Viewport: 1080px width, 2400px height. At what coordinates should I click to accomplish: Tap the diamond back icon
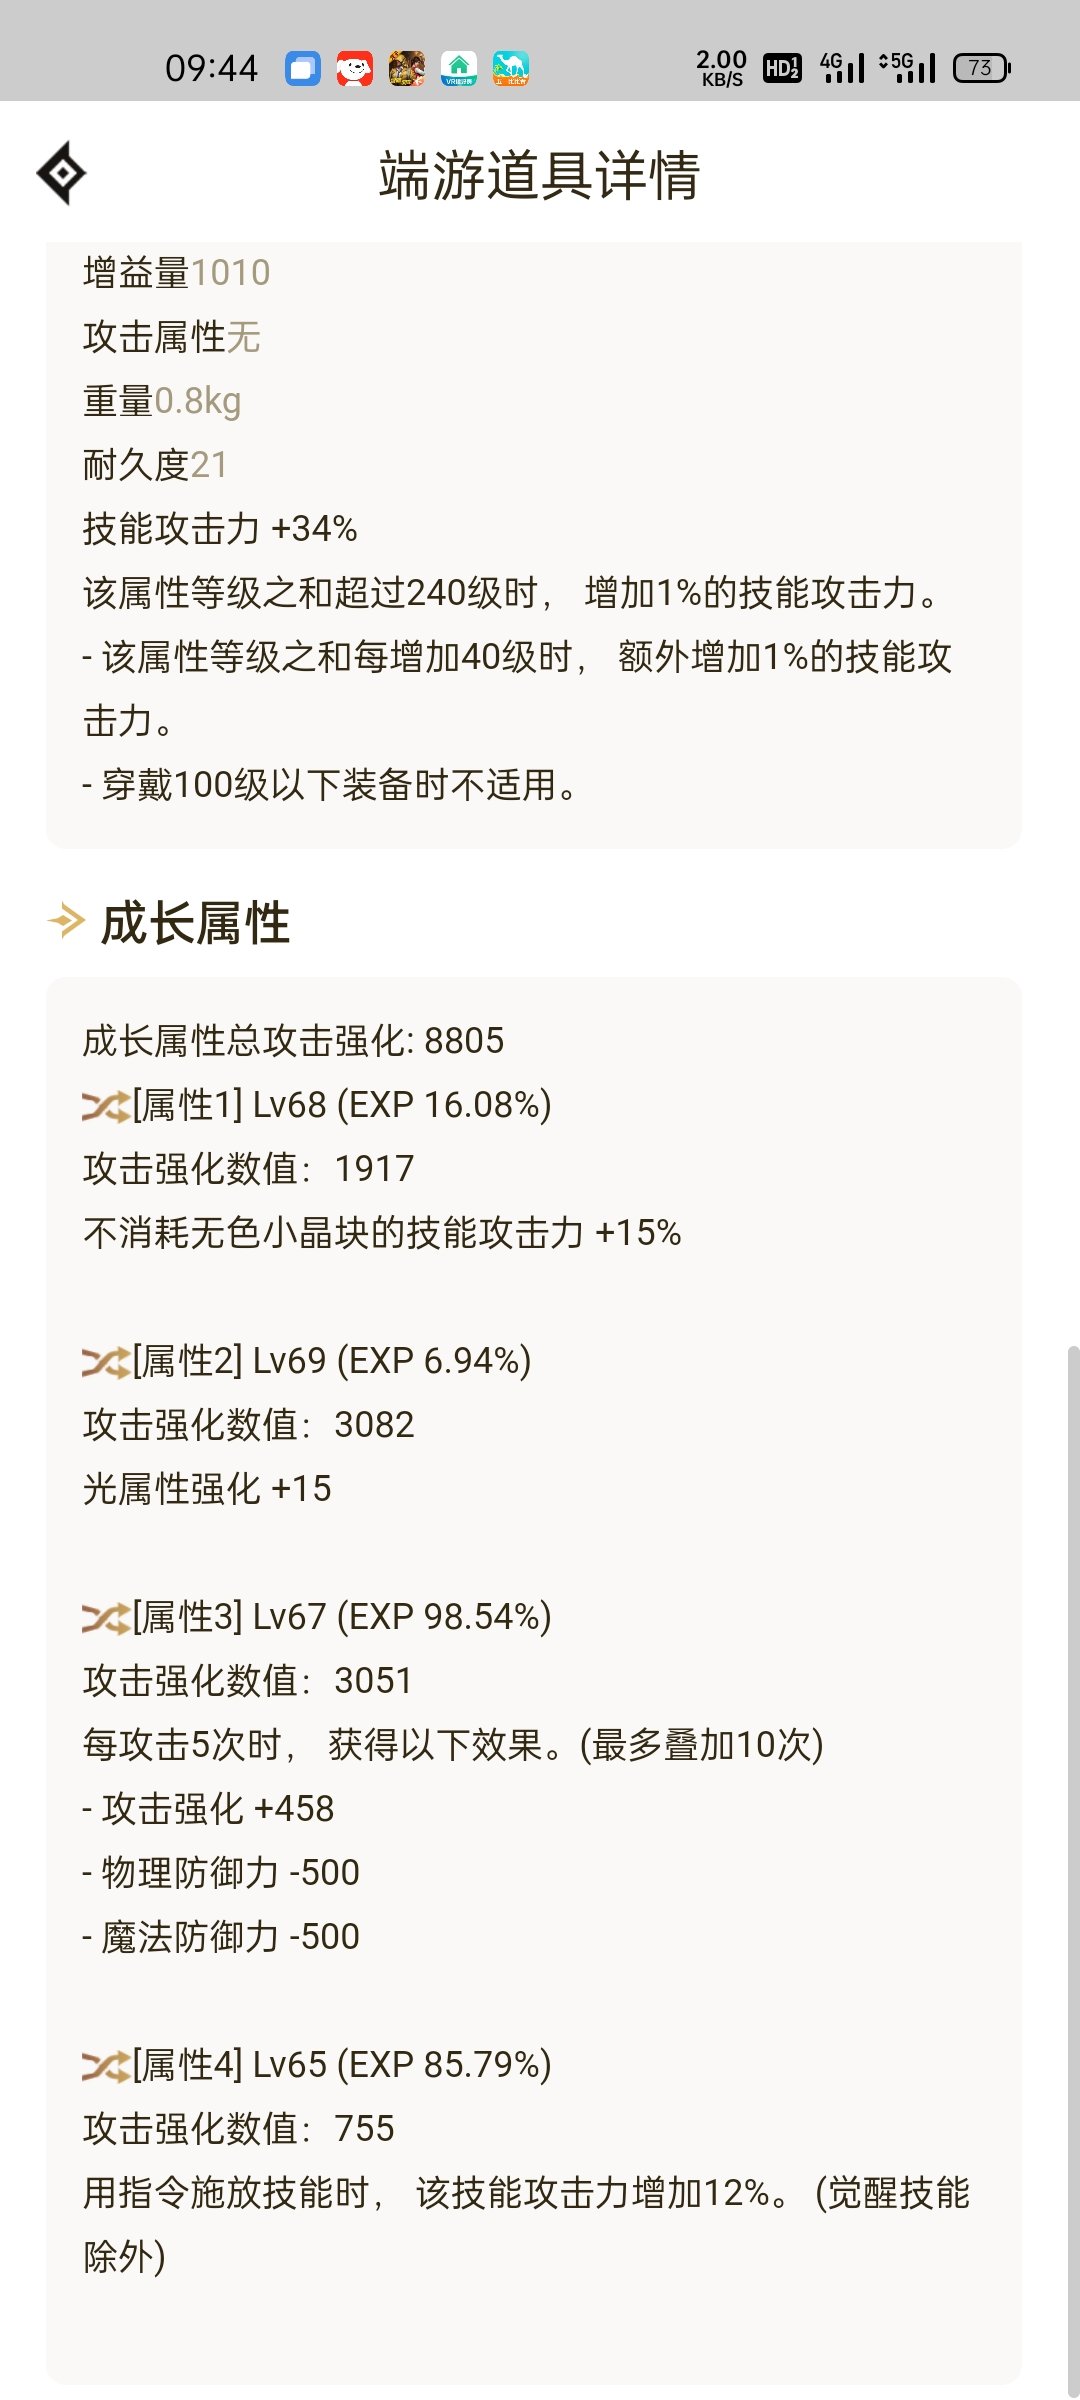pyautogui.click(x=61, y=173)
